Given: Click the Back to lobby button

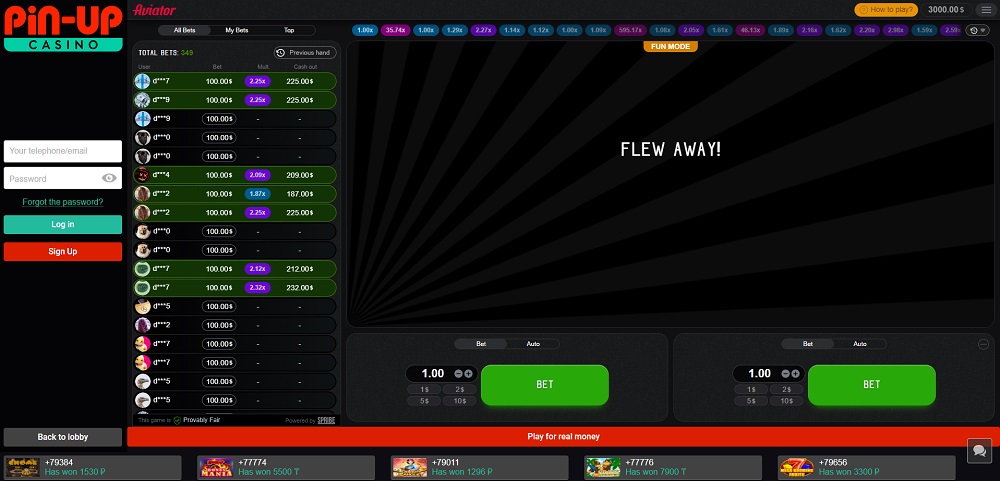Looking at the screenshot, I should coord(62,437).
